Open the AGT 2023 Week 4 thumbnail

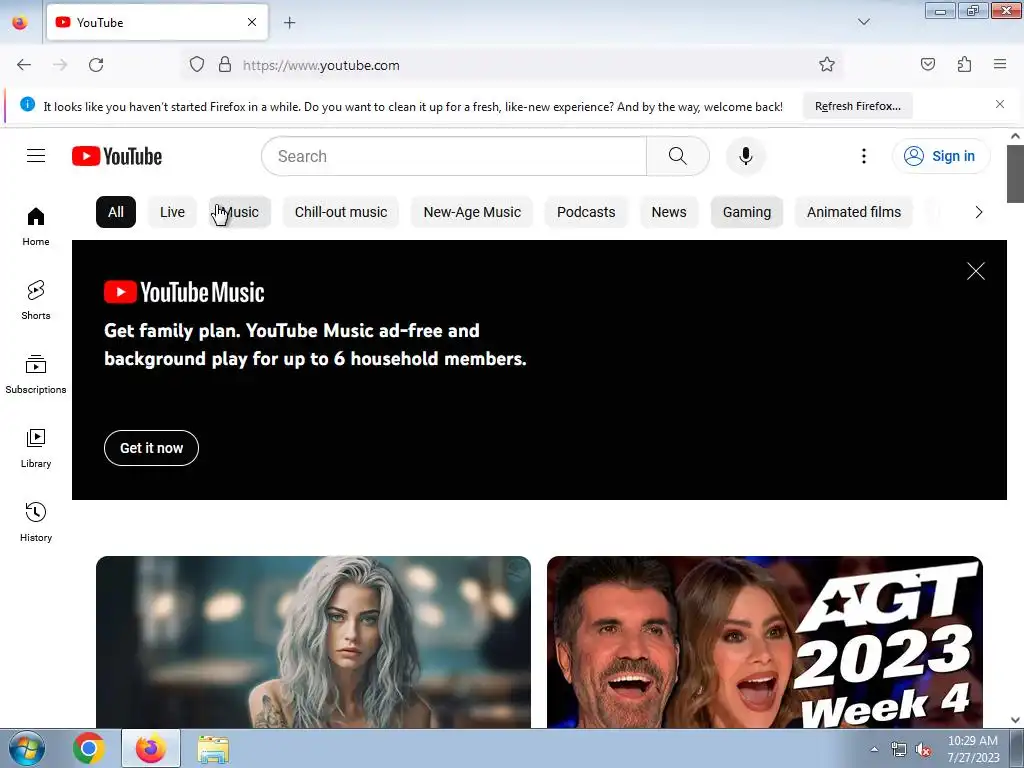(x=765, y=642)
